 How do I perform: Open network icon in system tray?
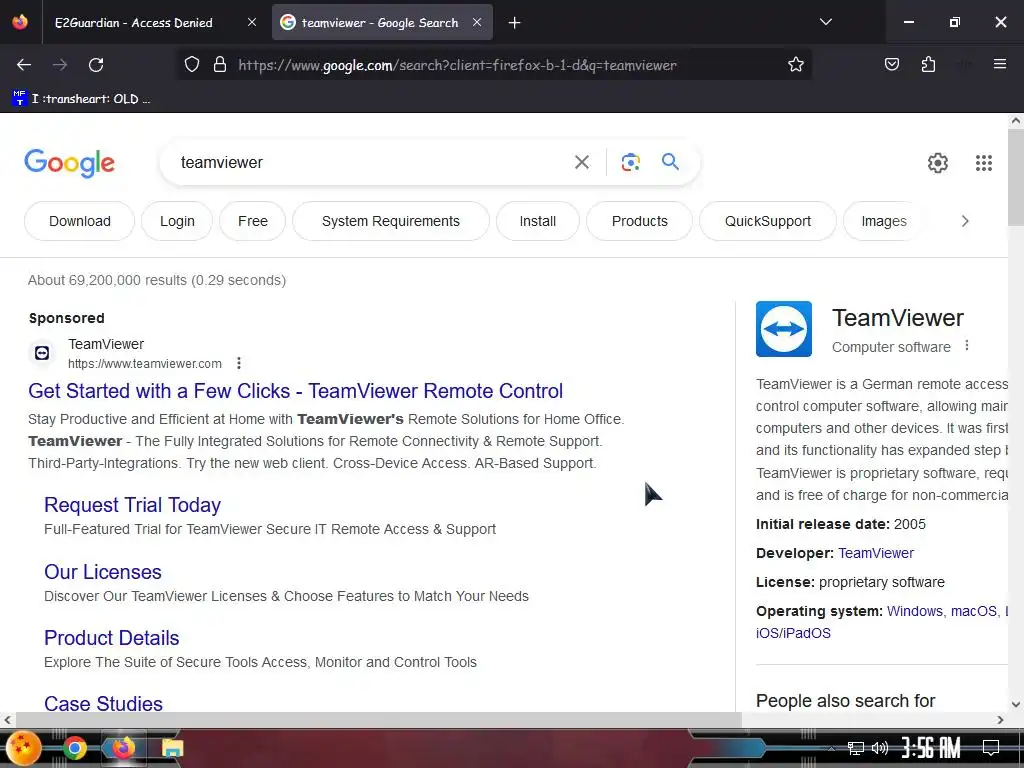[x=855, y=748]
